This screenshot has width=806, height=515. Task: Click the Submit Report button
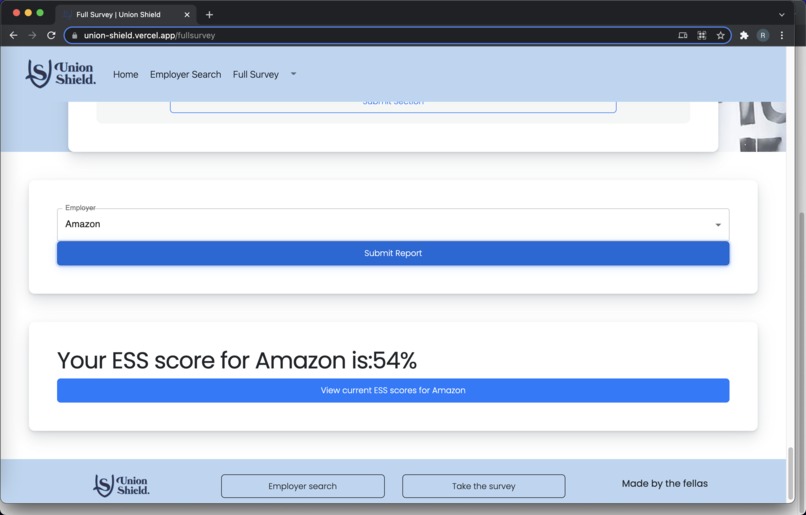pyautogui.click(x=393, y=253)
